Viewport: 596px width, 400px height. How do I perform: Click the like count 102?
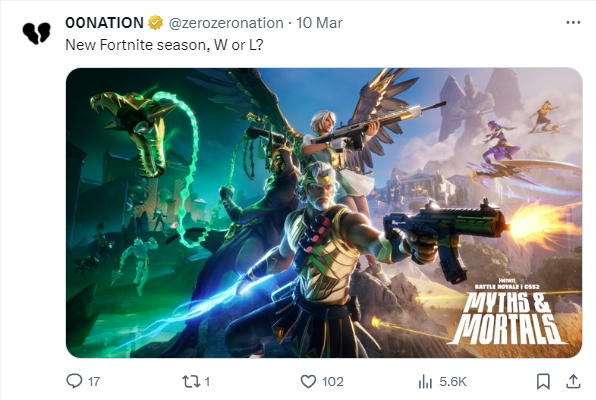(333, 381)
